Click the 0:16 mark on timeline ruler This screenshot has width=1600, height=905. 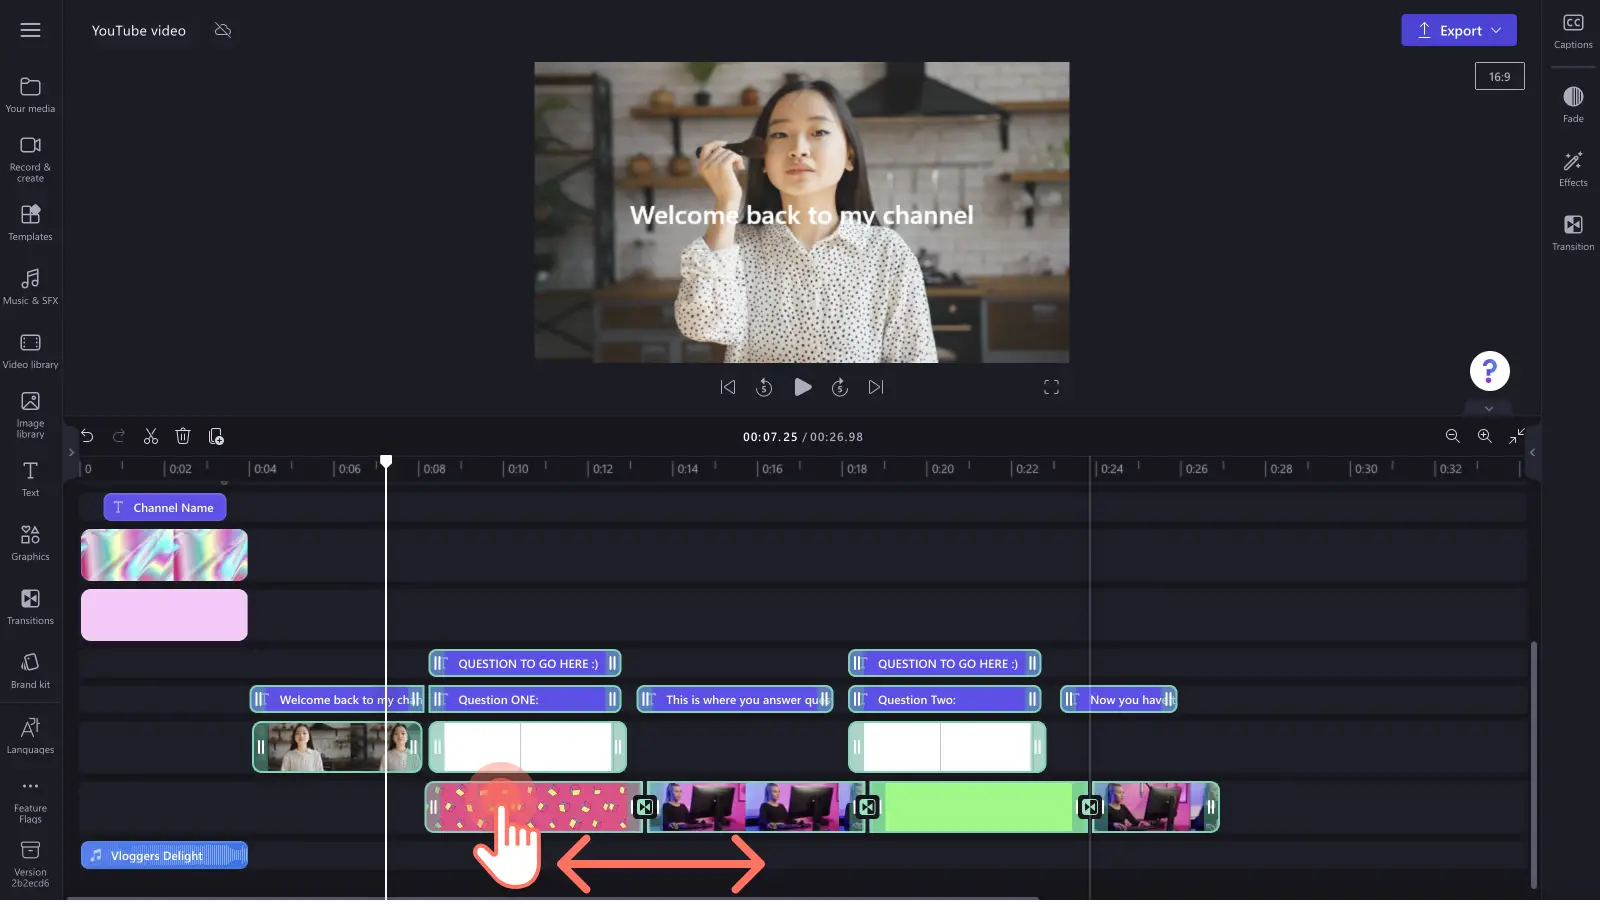[772, 468]
